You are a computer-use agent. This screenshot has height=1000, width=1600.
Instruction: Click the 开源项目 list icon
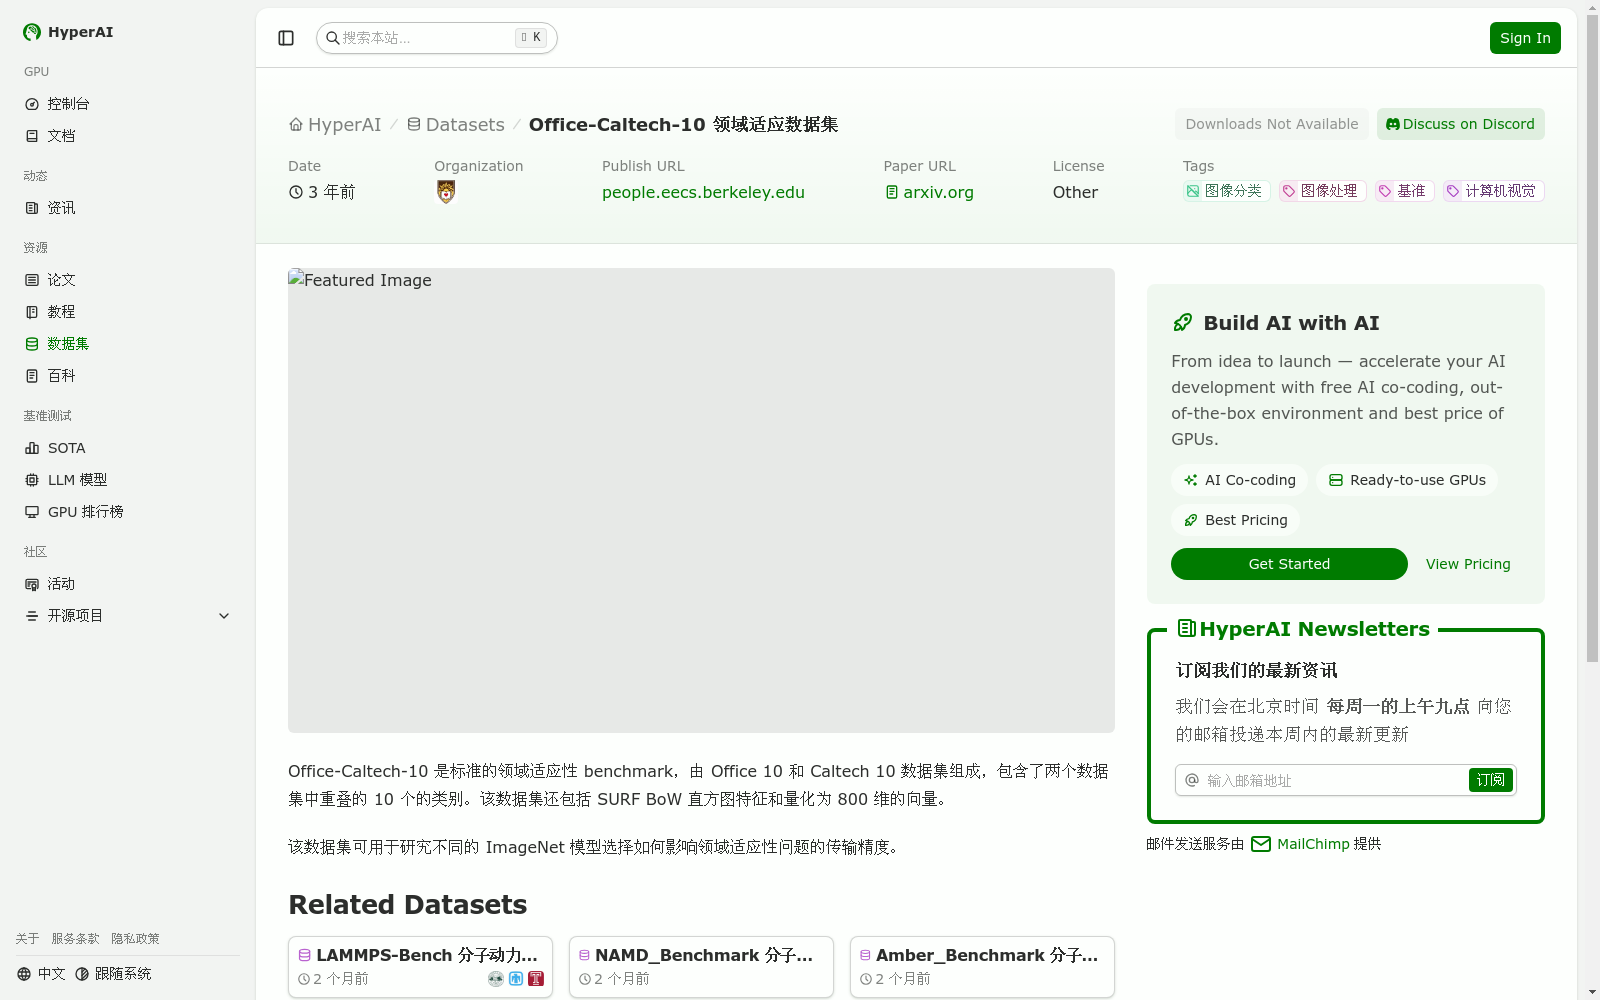point(32,616)
